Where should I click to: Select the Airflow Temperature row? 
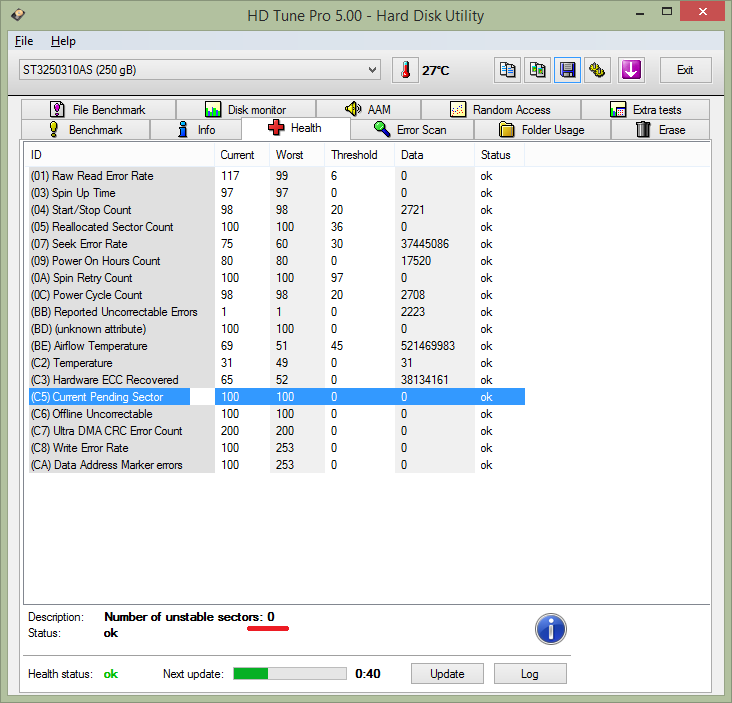click(277, 346)
